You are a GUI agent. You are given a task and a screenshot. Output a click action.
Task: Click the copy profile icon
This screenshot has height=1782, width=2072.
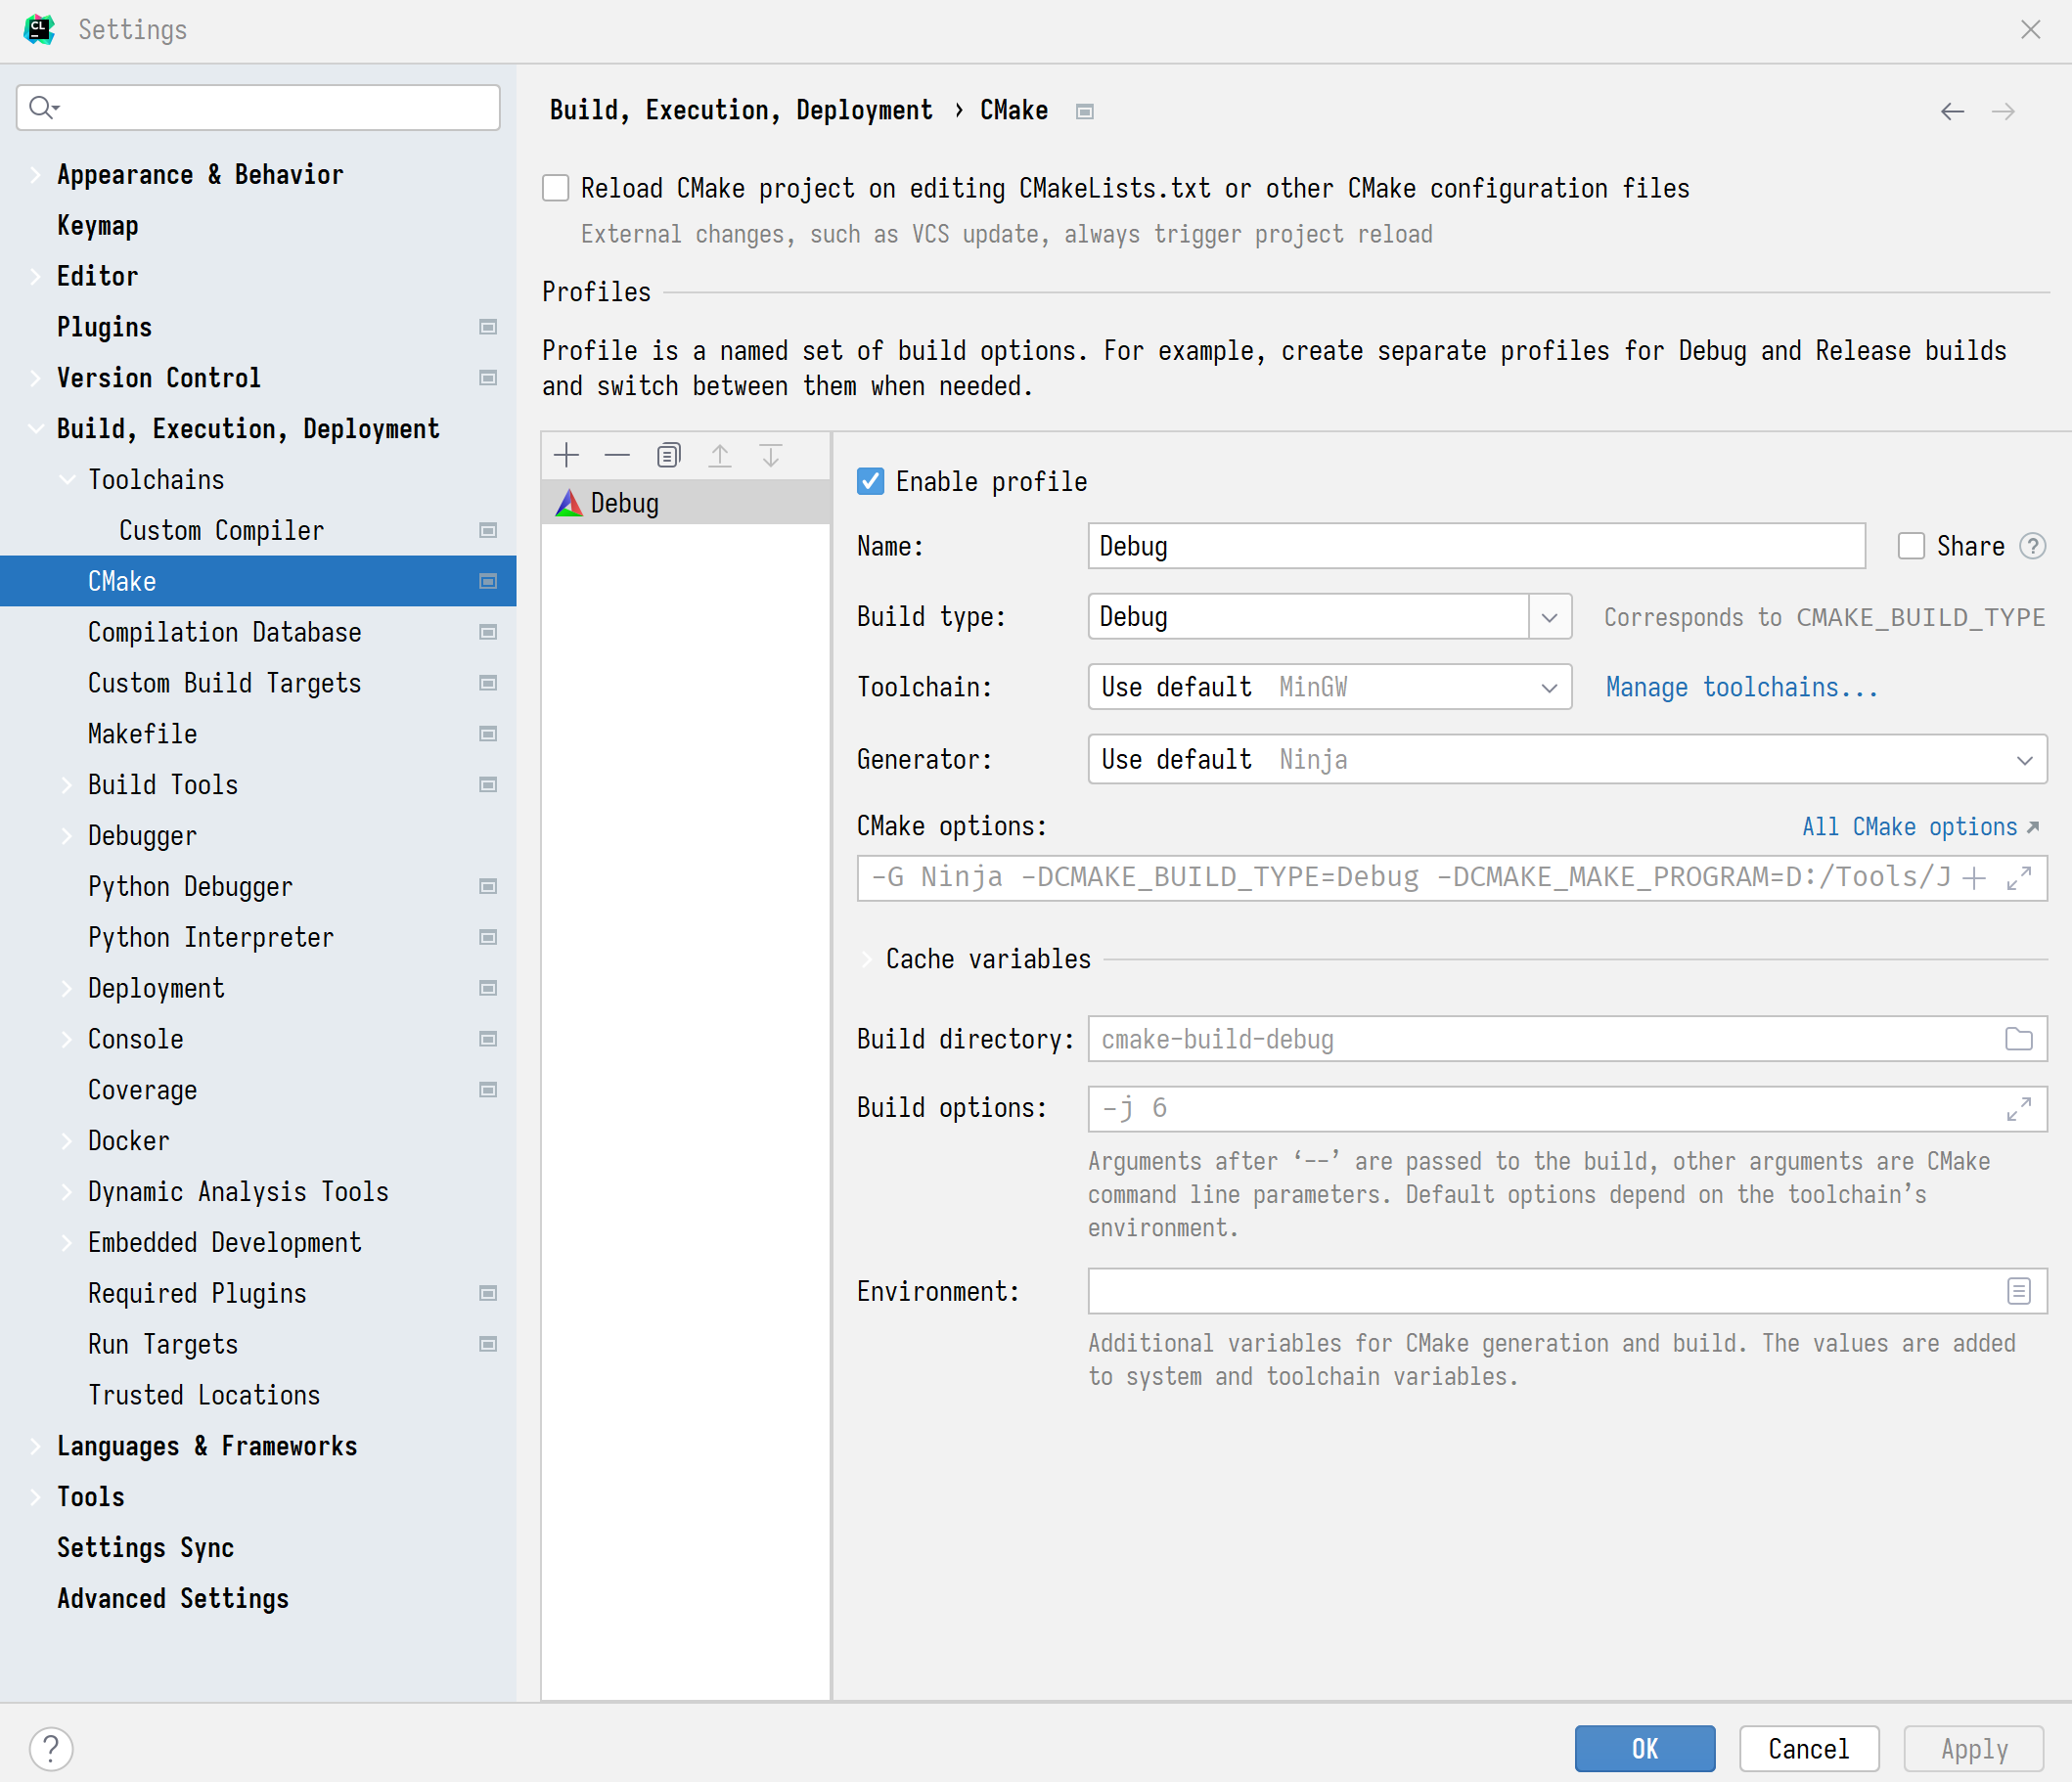668,456
